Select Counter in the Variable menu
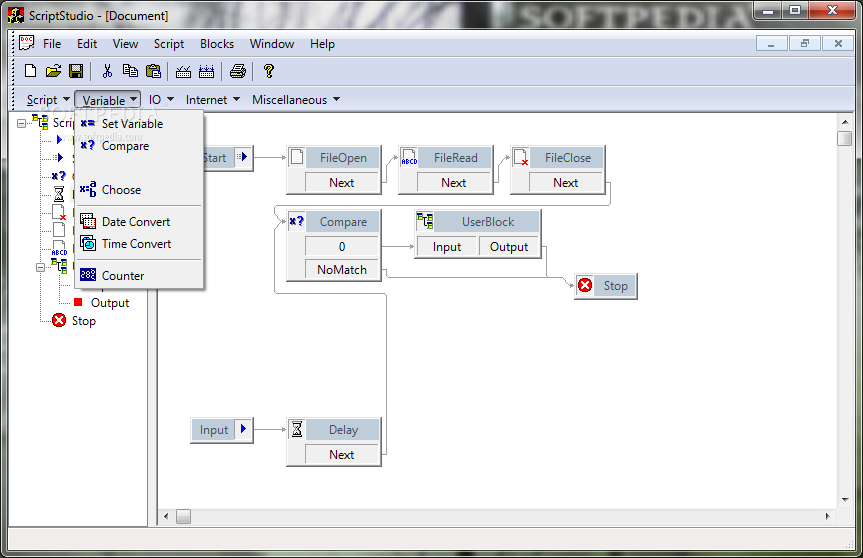Image resolution: width=863 pixels, height=558 pixels. 139,276
